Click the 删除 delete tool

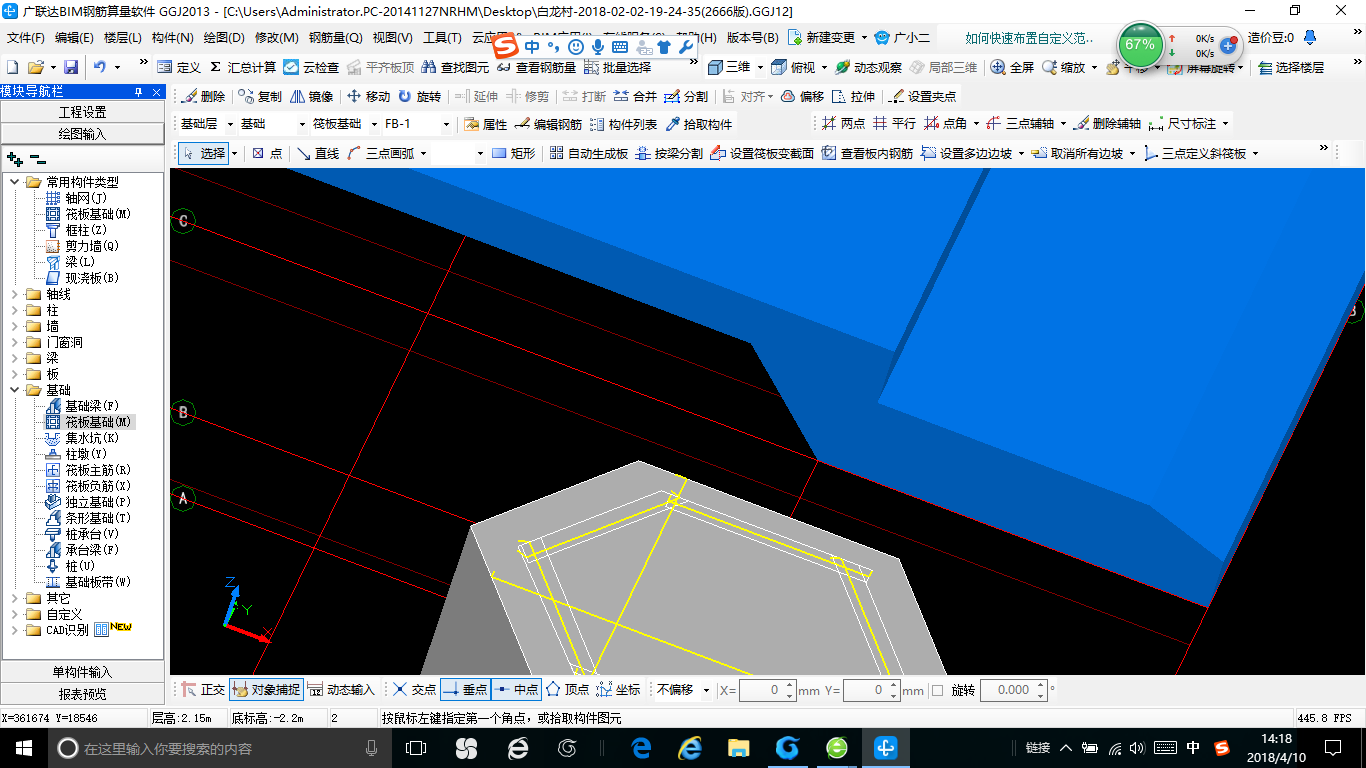(x=203, y=97)
